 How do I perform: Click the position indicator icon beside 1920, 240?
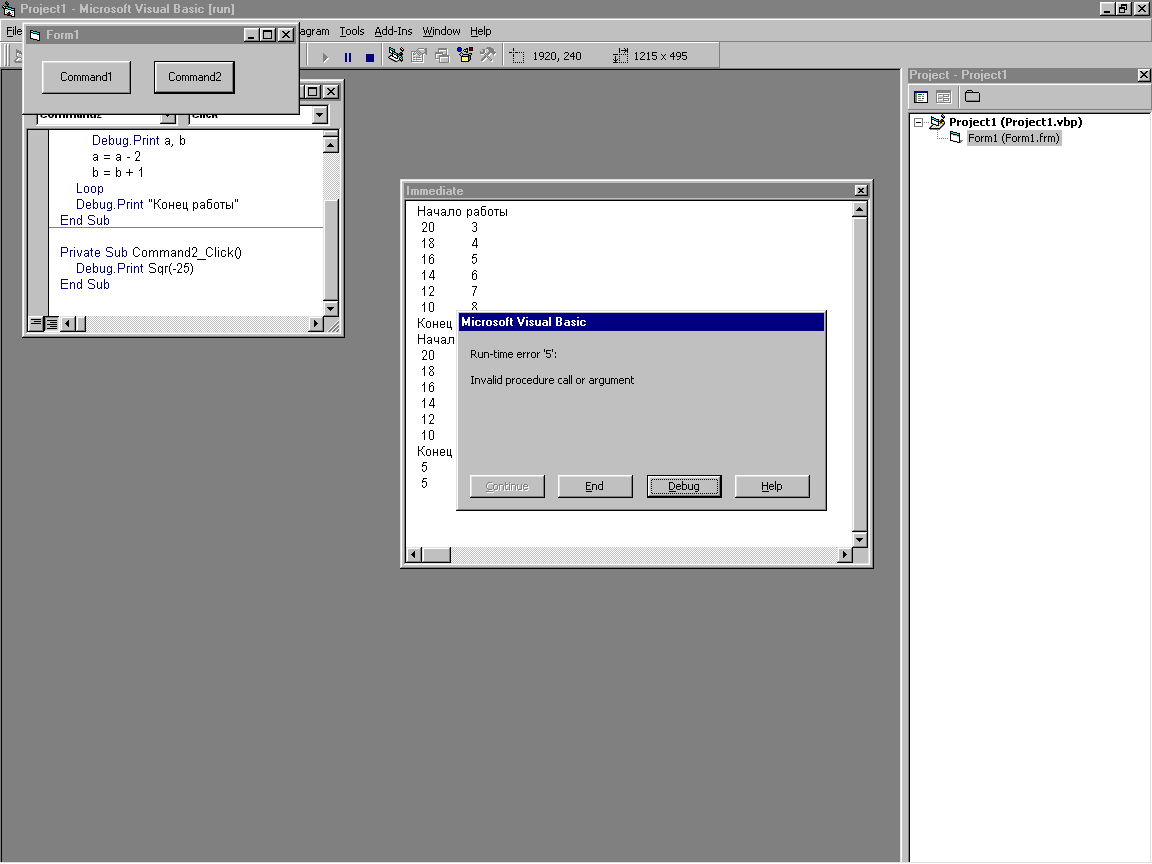[x=517, y=57]
